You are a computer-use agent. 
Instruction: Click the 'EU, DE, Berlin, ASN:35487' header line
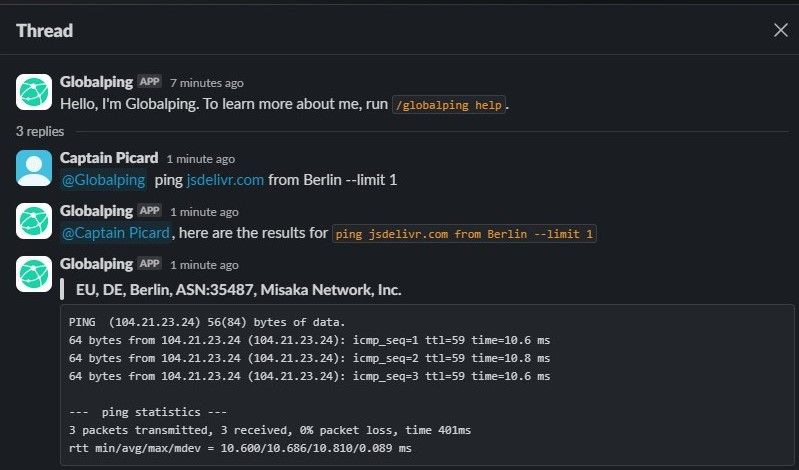(x=238, y=290)
